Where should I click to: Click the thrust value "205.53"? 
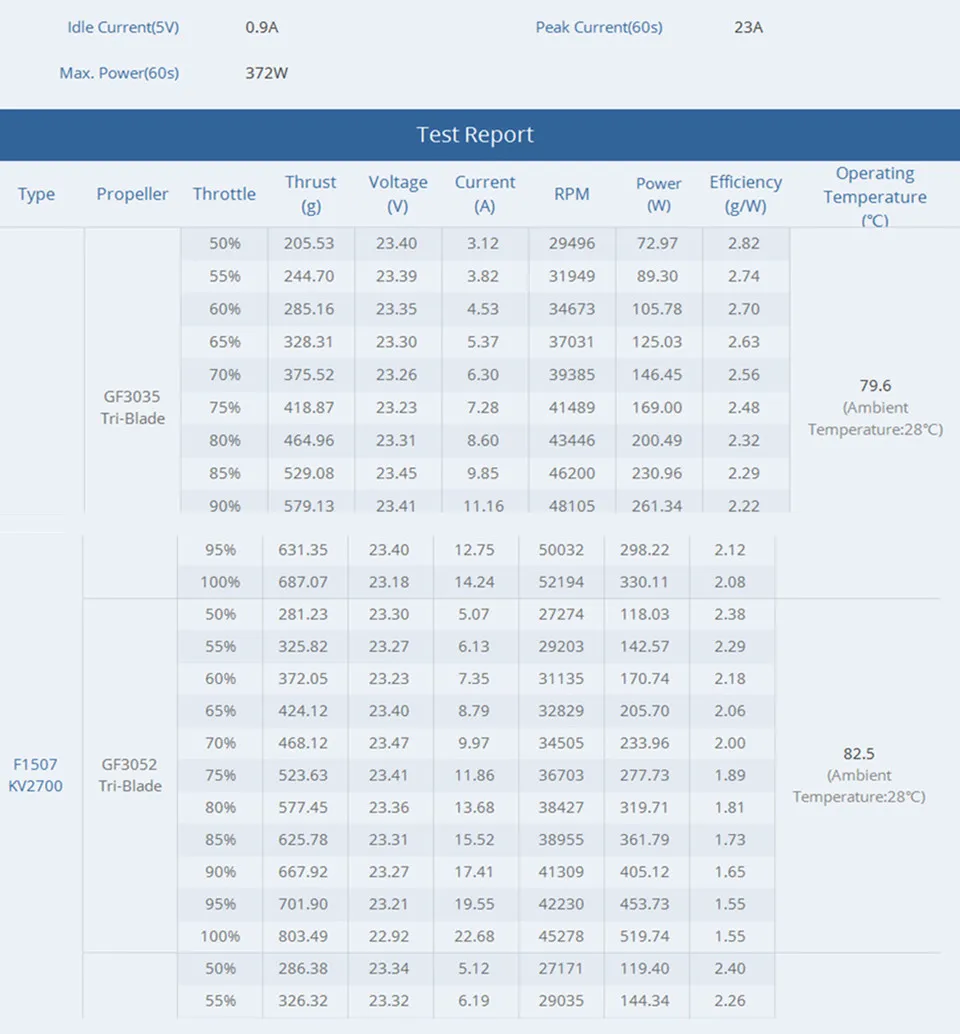point(309,243)
